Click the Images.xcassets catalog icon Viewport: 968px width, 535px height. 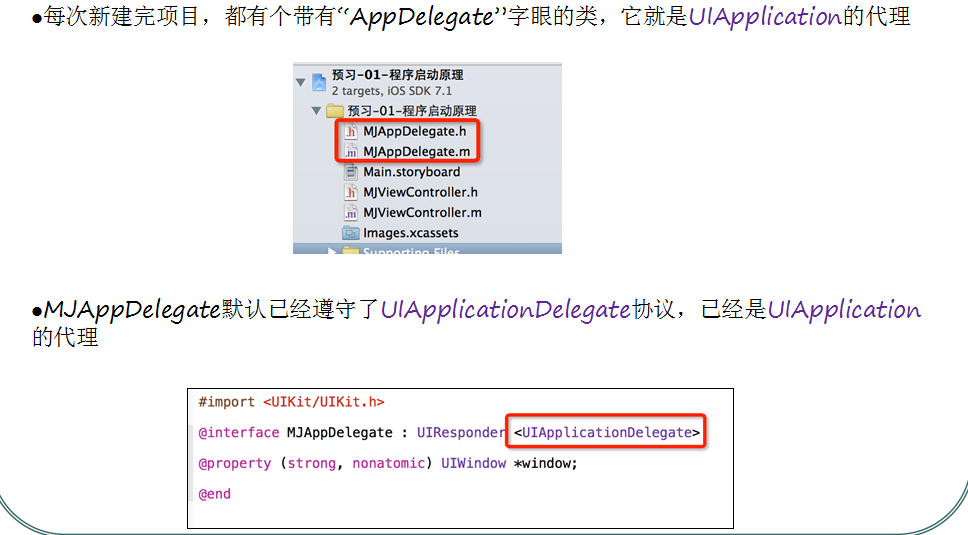(x=351, y=233)
